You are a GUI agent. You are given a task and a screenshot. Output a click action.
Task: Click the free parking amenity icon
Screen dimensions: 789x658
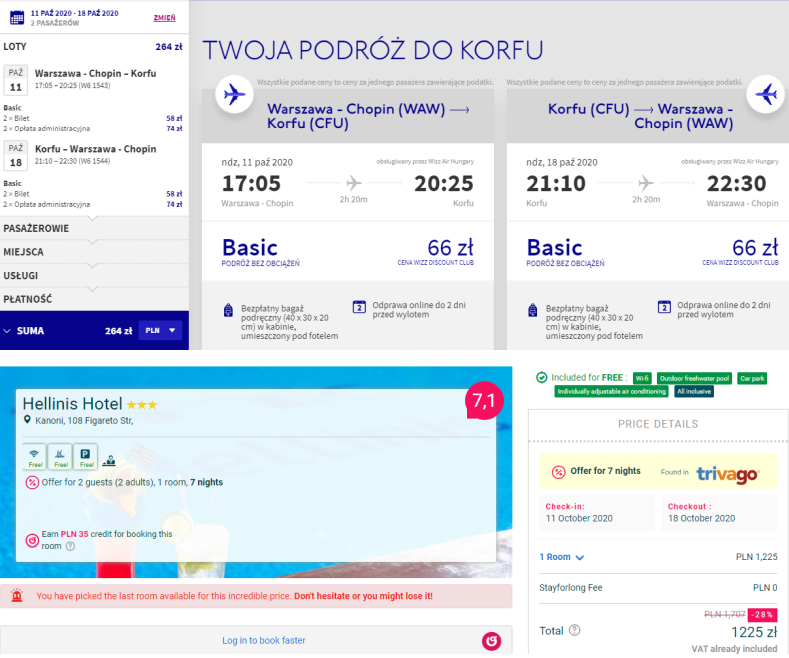pyautogui.click(x=86, y=457)
